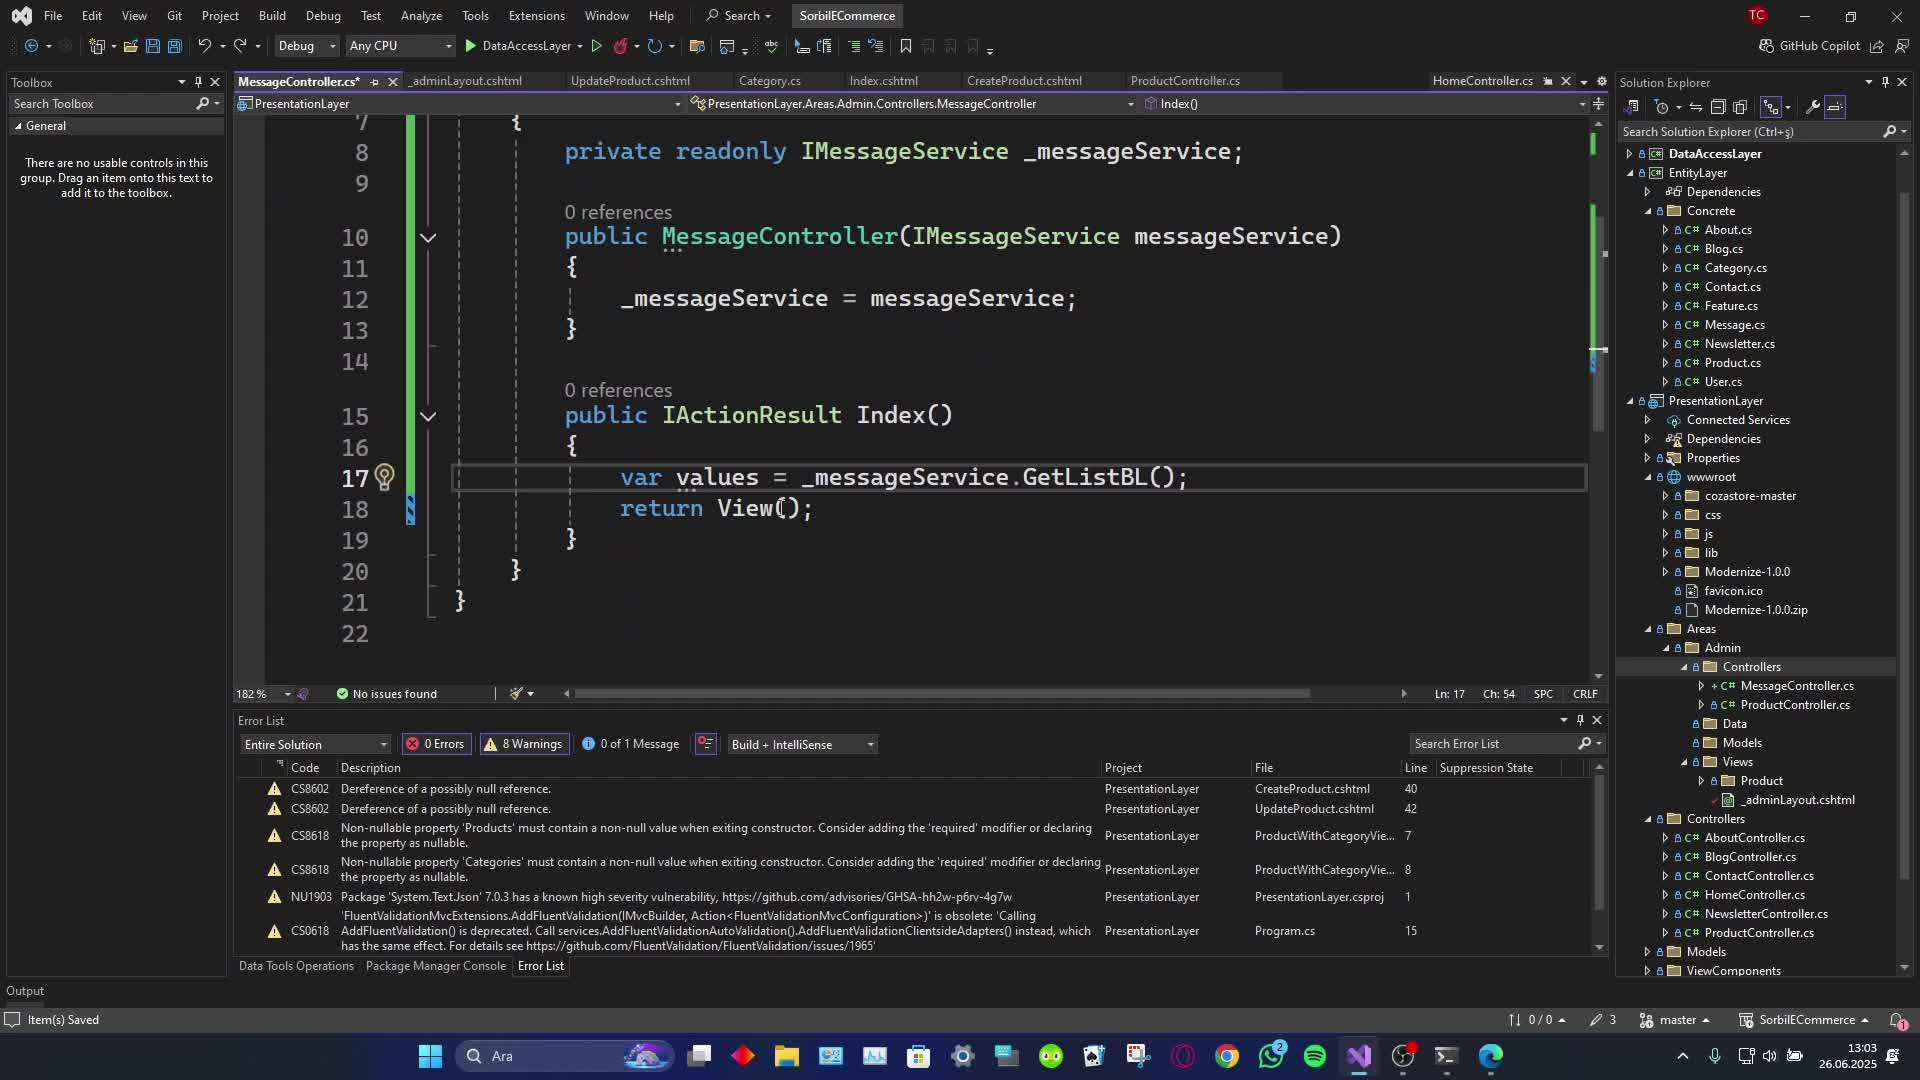This screenshot has width=1920, height=1080.
Task: Open Google Chrome from the taskbar
Action: coord(1227,1056)
